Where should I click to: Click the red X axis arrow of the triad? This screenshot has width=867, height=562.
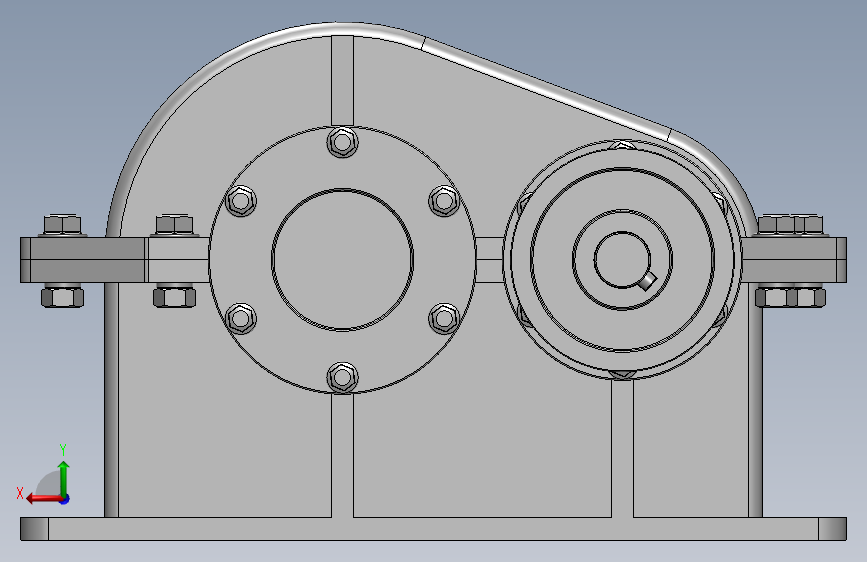[x=43, y=499]
